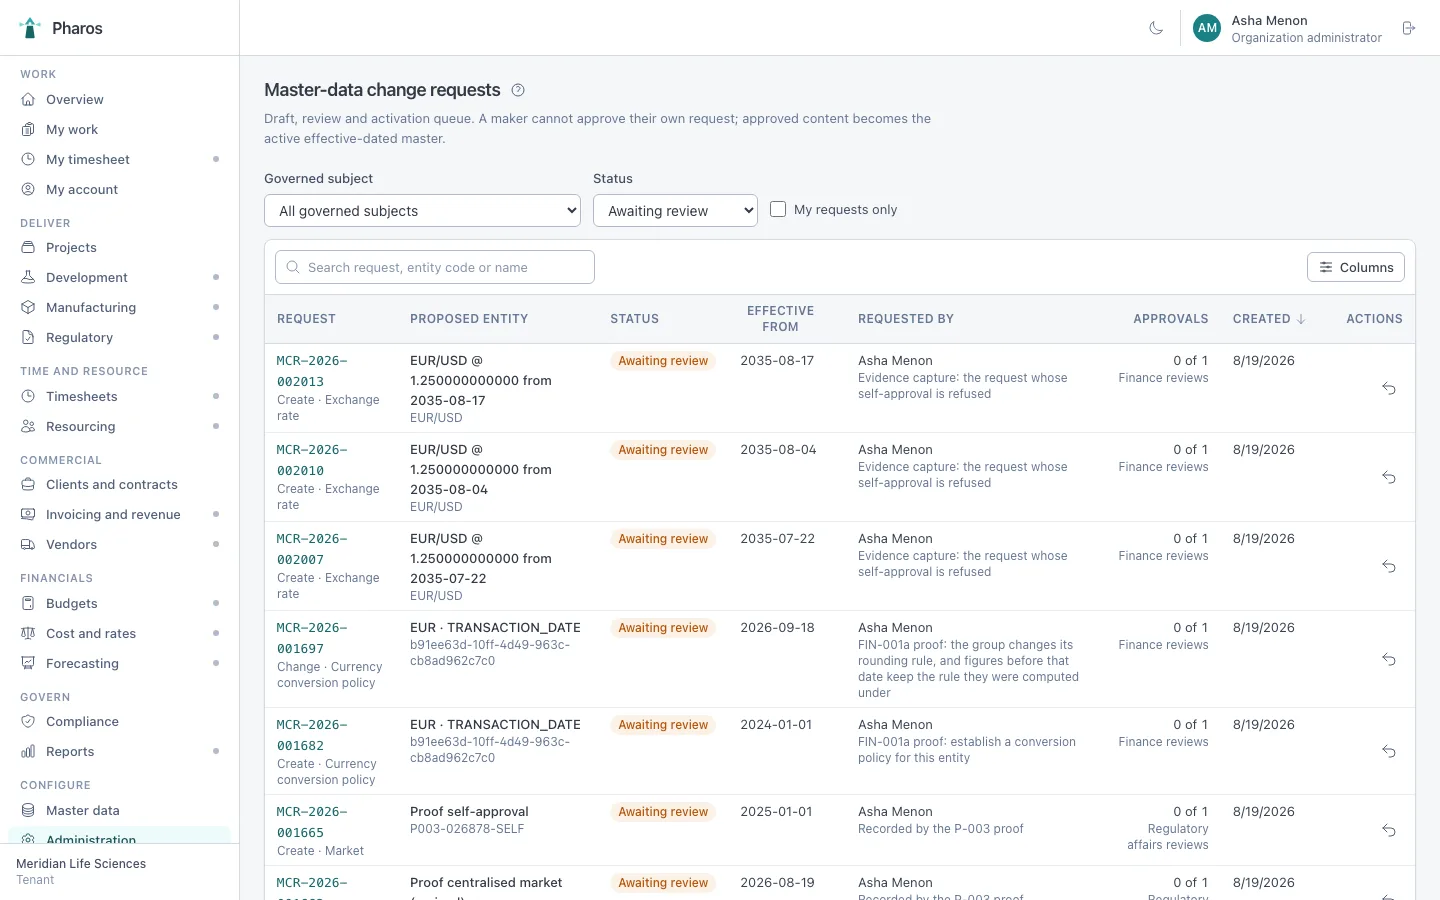Navigate to Clients and contracts
Screen dimensions: 1440x900
tap(120, 484)
